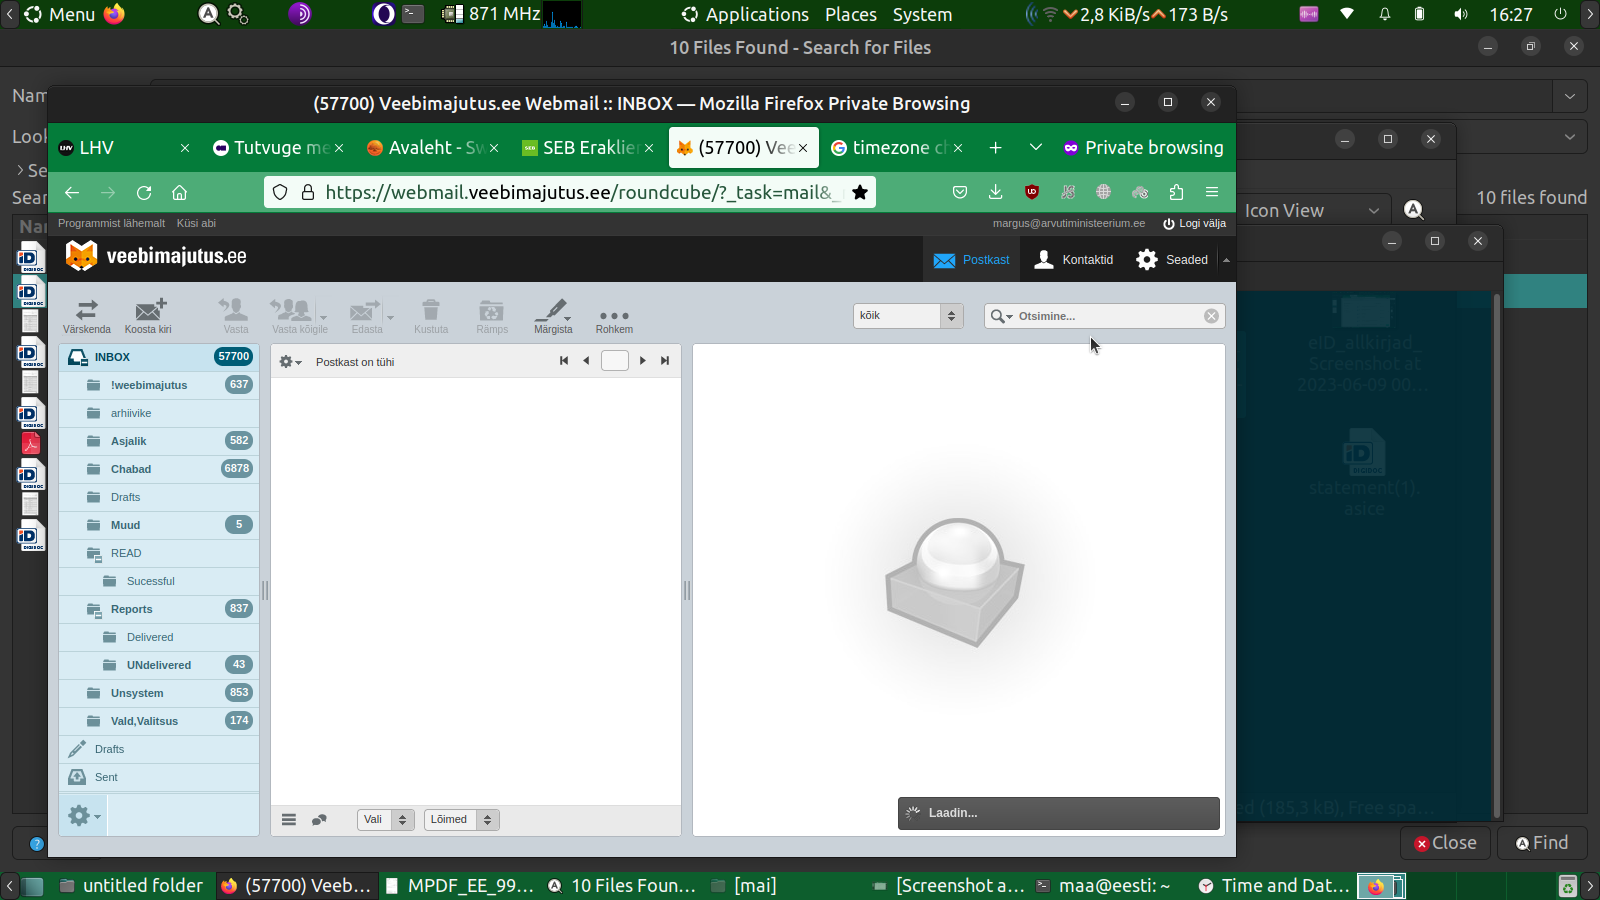The image size is (1600, 900).
Task: Go to Firefox home page
Action: click(180, 192)
